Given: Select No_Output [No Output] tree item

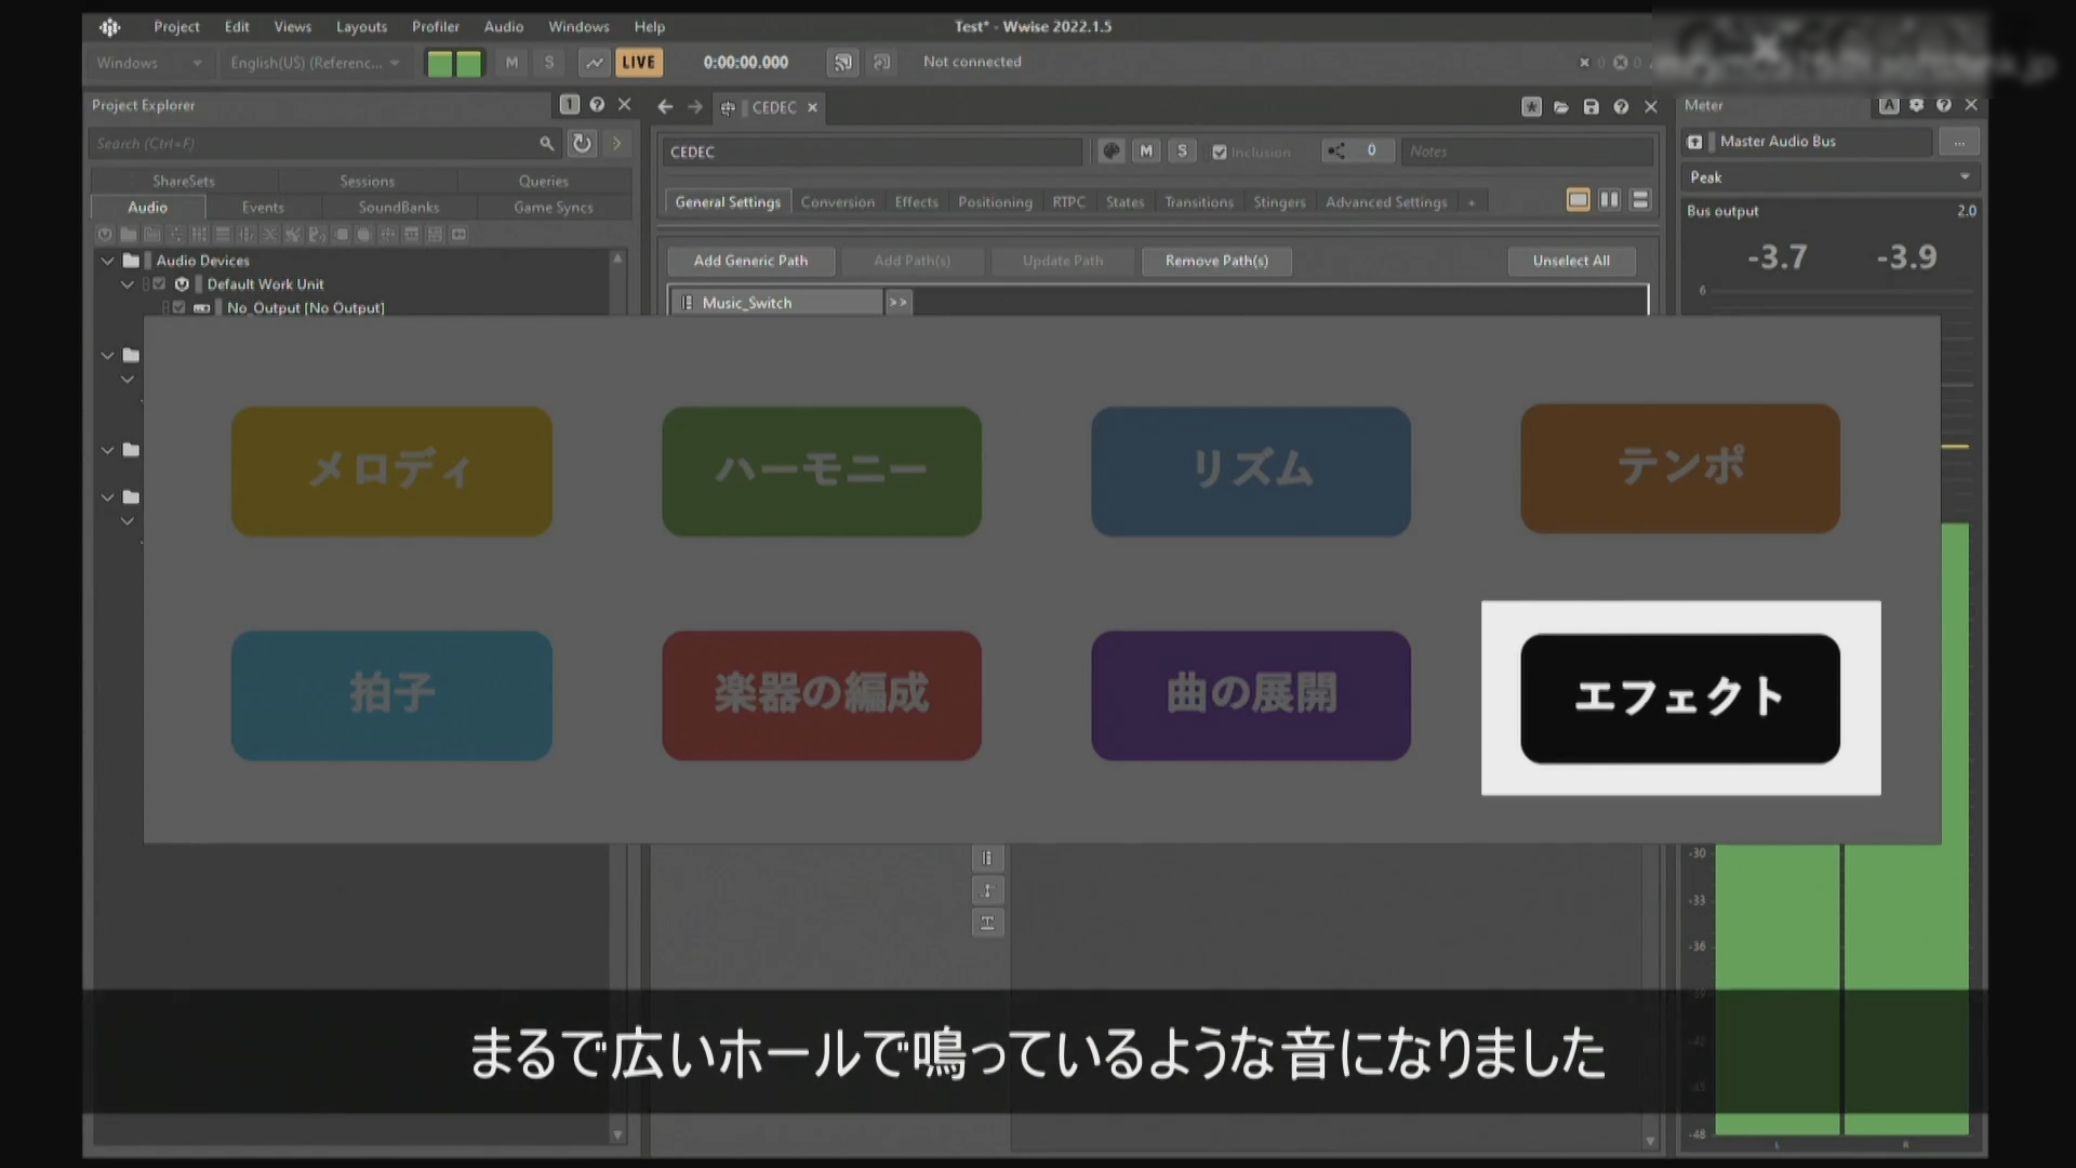Looking at the screenshot, I should 305,308.
